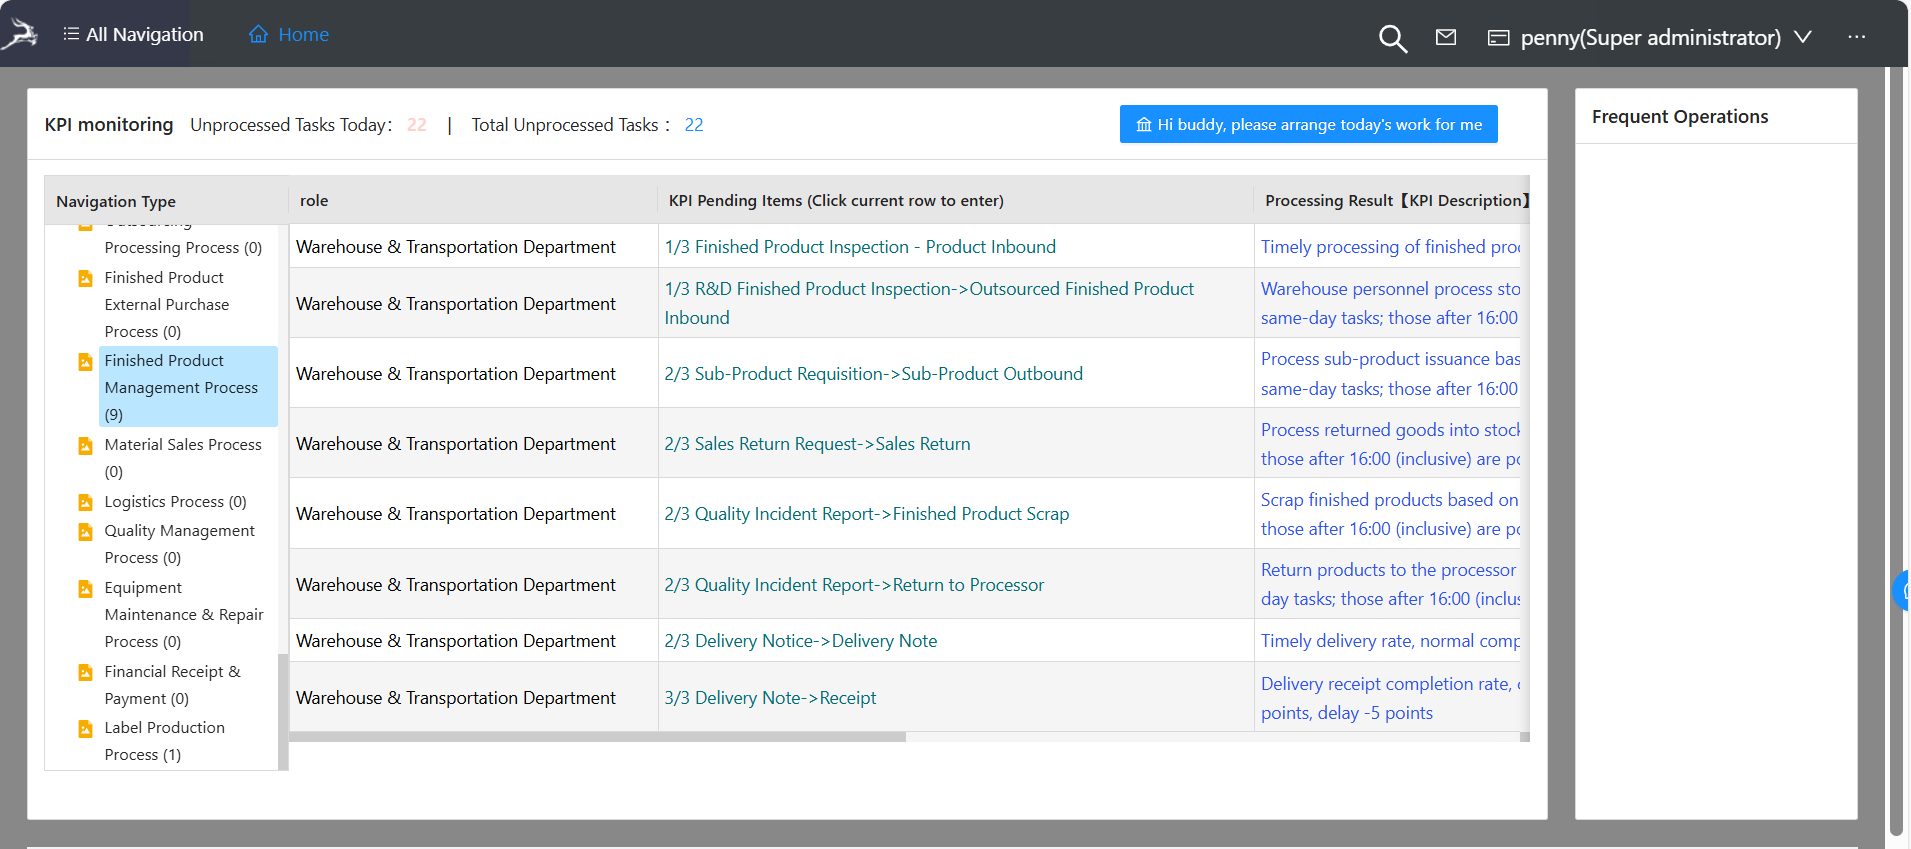This screenshot has height=849, width=1911.
Task: Click the search magnifier icon
Action: click(1392, 39)
